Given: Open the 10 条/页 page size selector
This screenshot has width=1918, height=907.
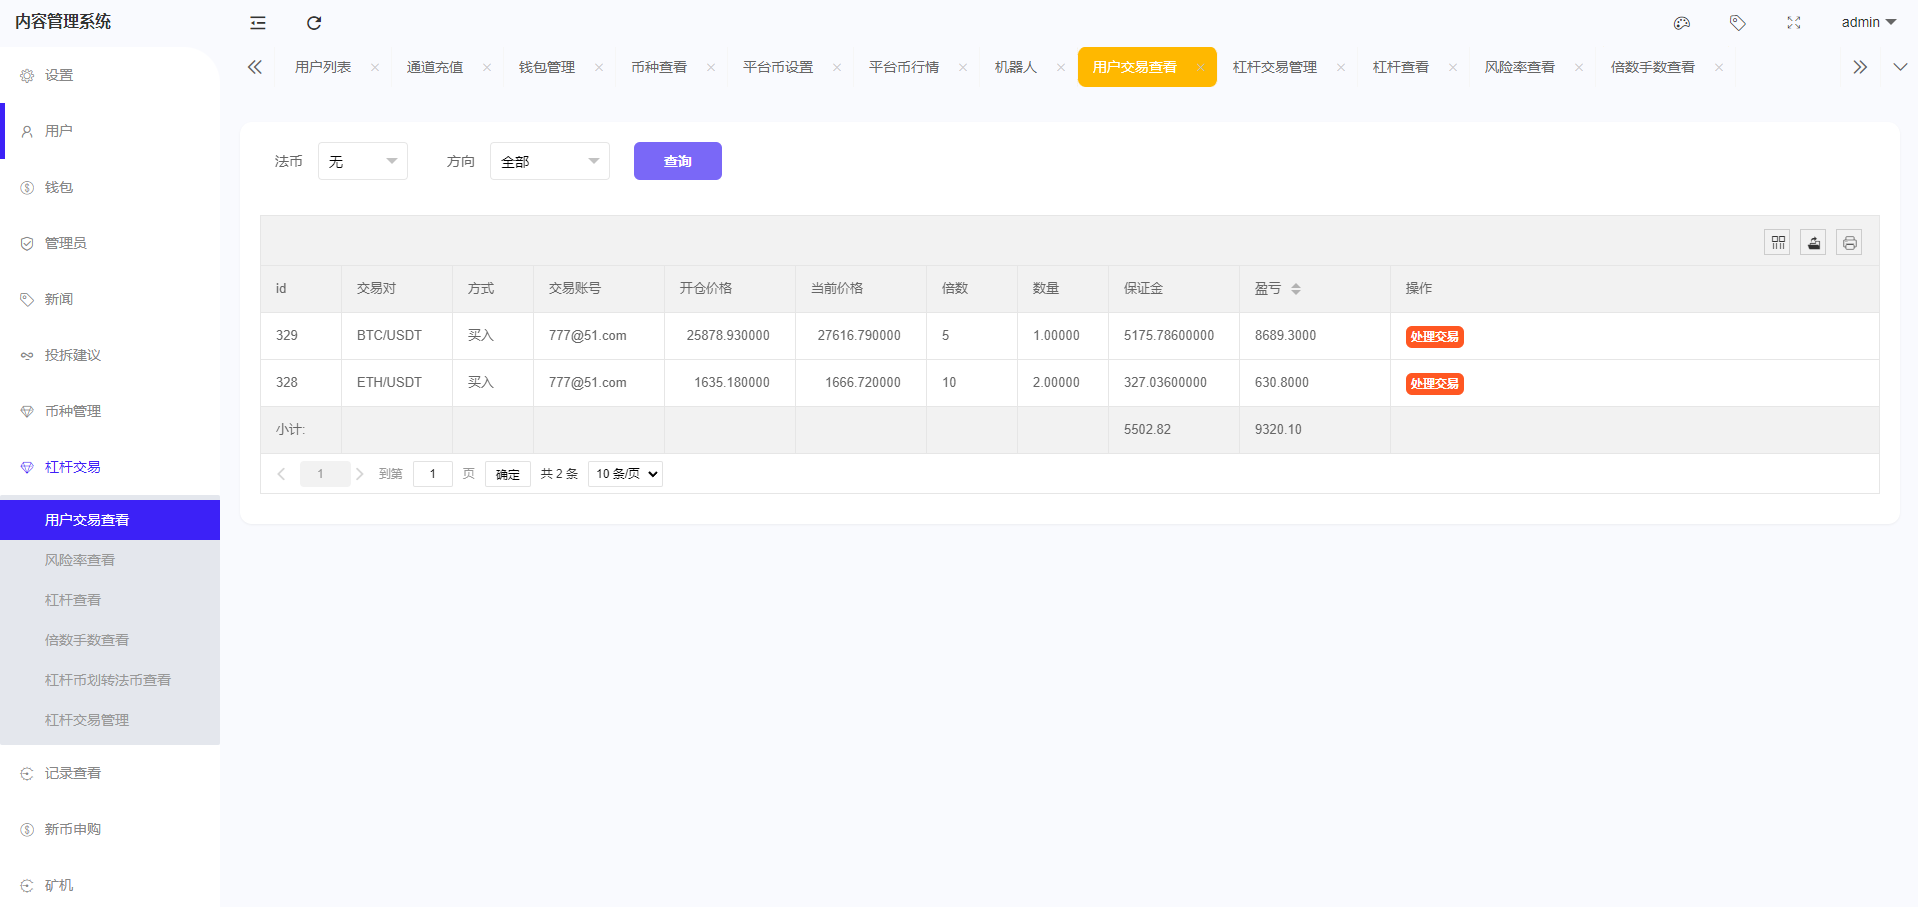Looking at the screenshot, I should tap(624, 473).
